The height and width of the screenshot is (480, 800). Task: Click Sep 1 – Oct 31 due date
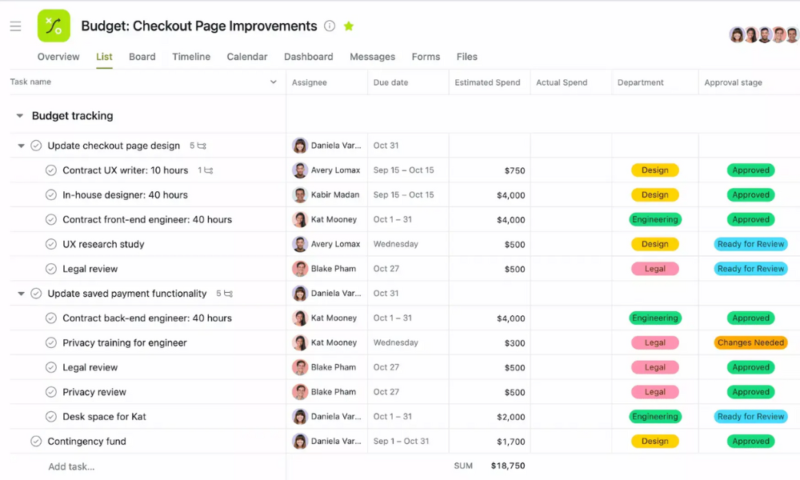(x=401, y=441)
